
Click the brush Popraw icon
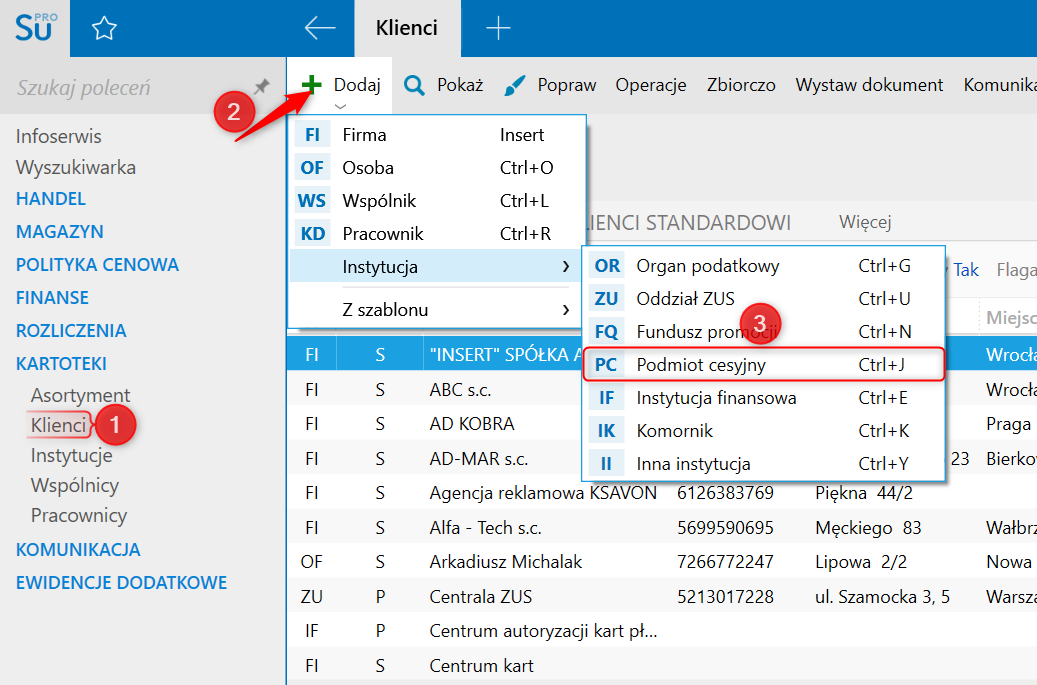click(514, 85)
